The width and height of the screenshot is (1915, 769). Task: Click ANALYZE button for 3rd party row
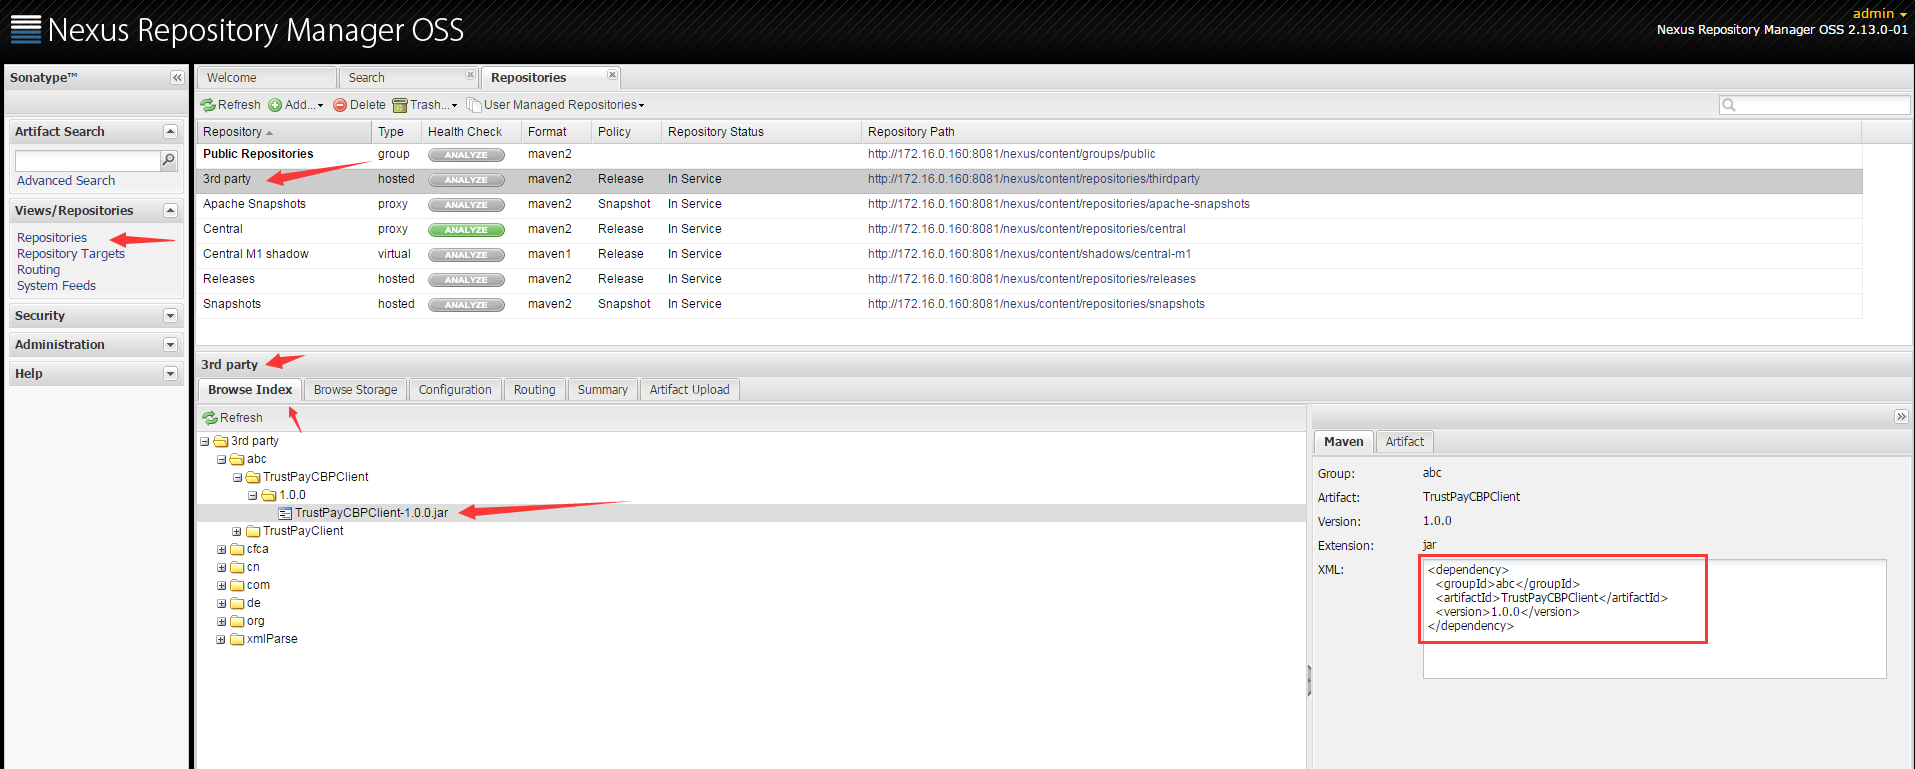coord(466,180)
